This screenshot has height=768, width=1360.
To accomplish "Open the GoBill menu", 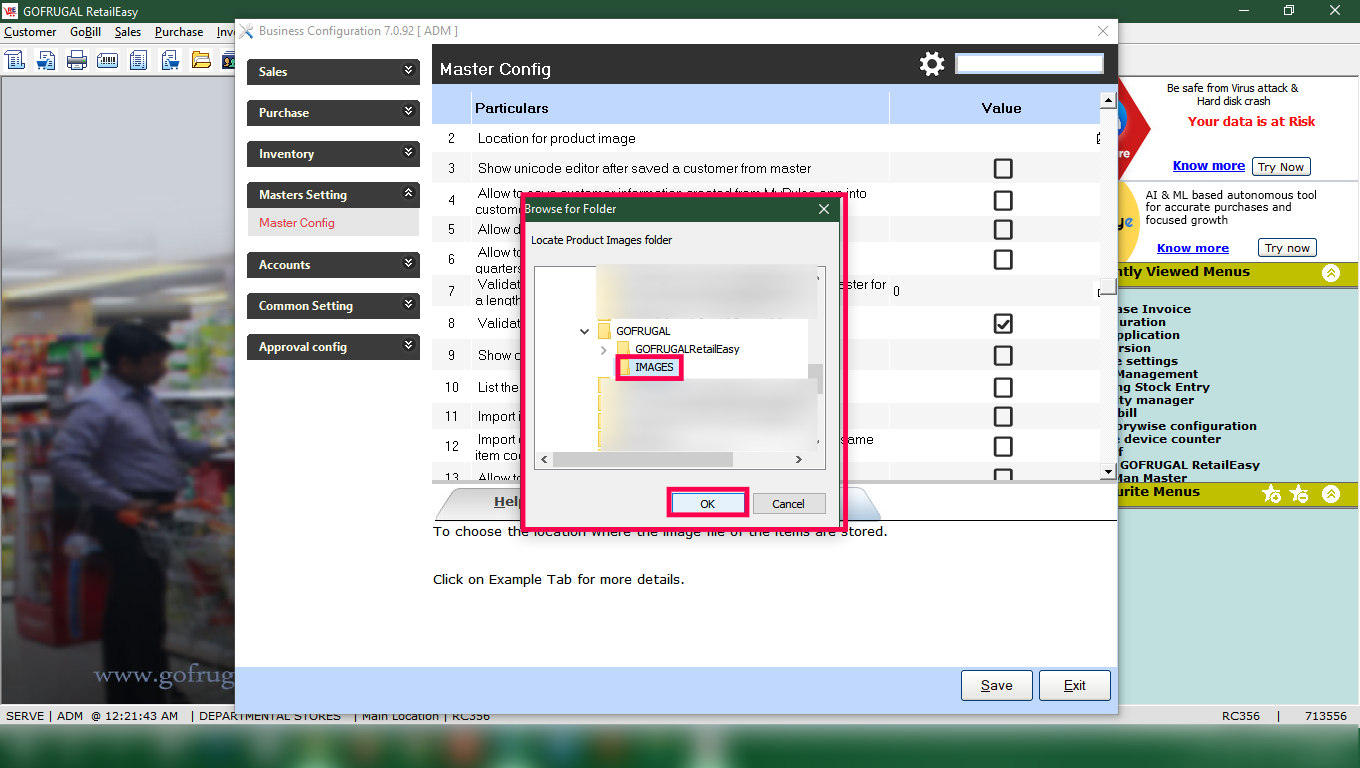I will pos(85,32).
